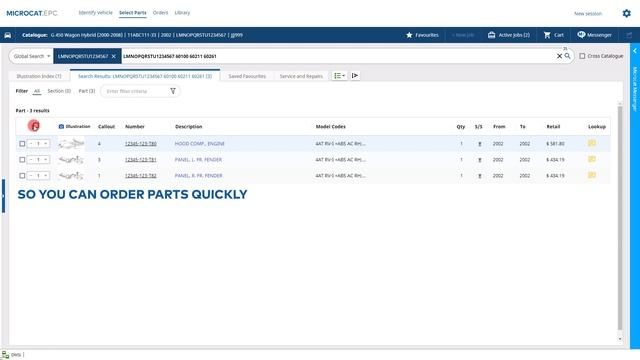The image size is (640, 360).
Task: Open the Library menu
Action: [182, 13]
